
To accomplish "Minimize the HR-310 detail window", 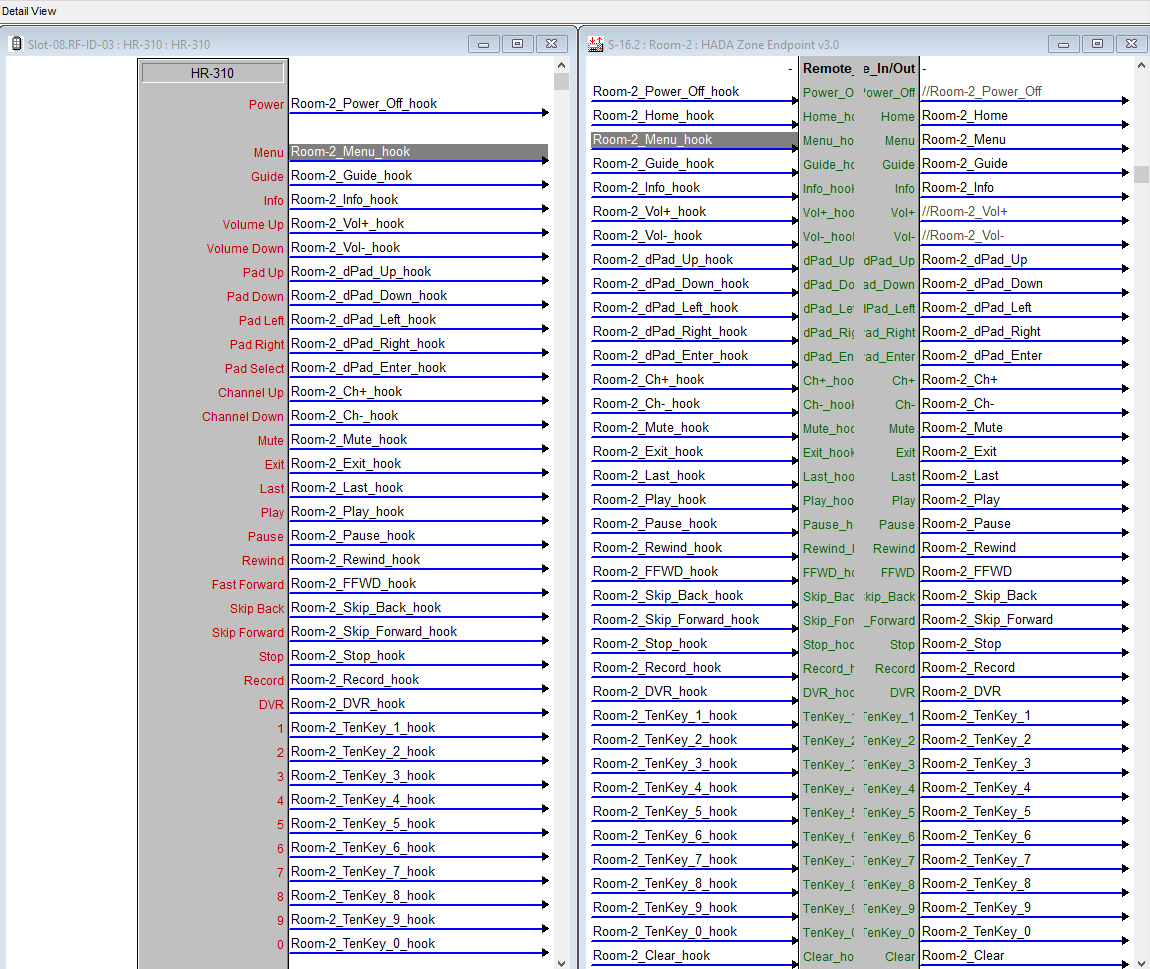I will (484, 44).
